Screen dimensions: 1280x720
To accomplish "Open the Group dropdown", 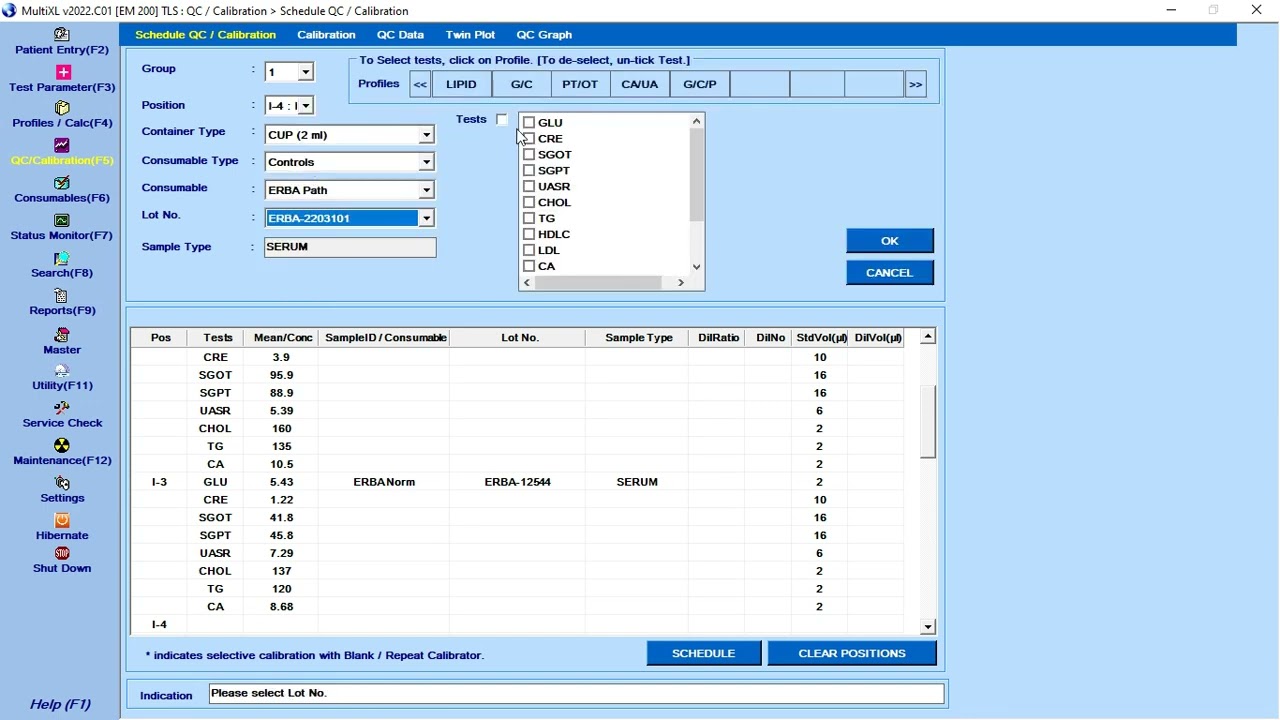I will (x=306, y=72).
